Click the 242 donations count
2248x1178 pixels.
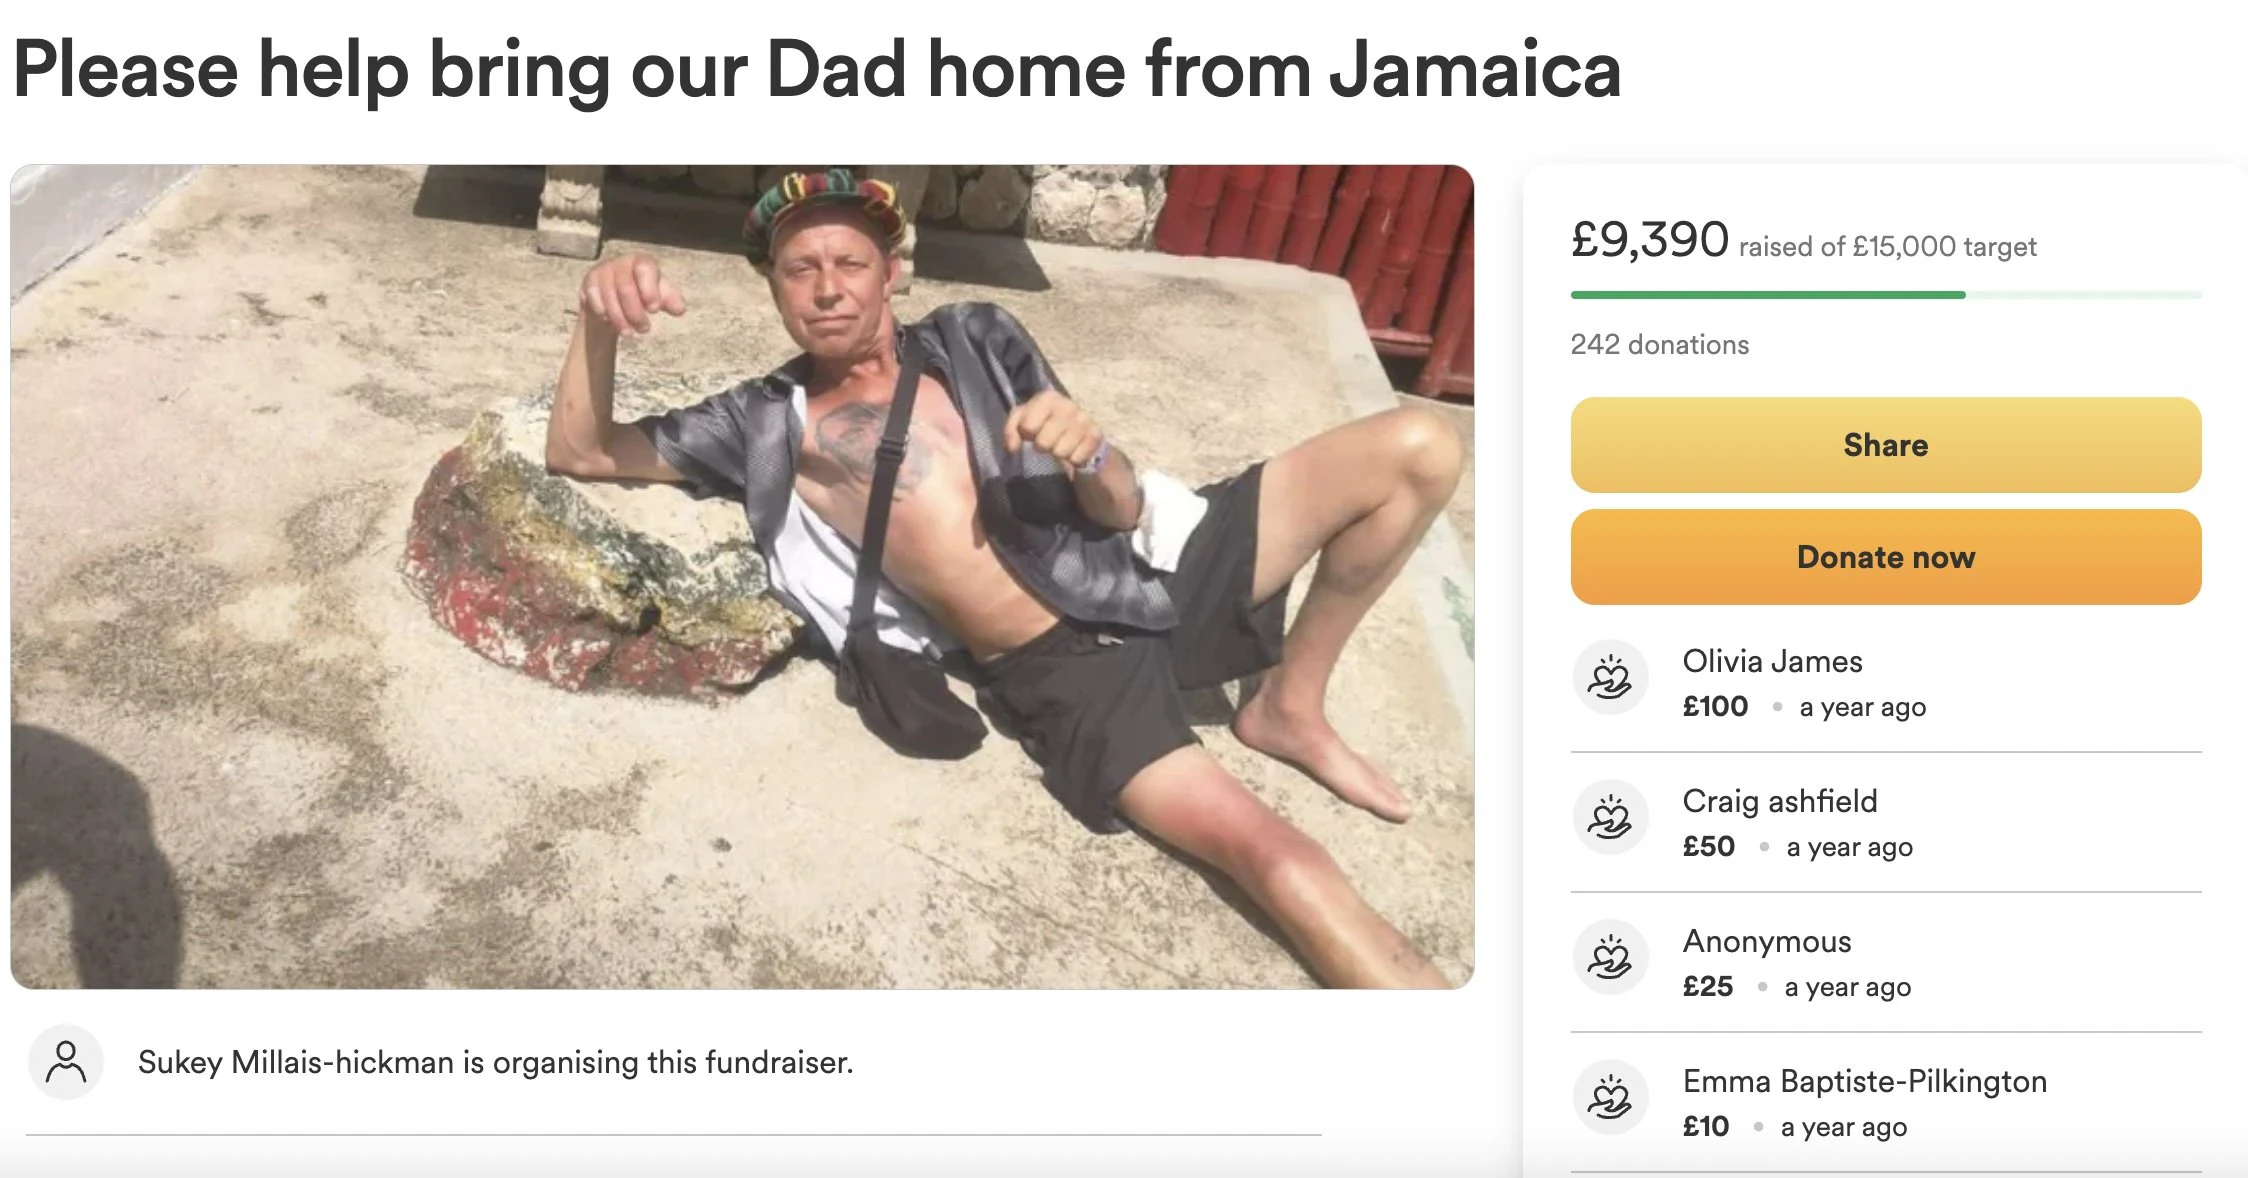[1659, 345]
